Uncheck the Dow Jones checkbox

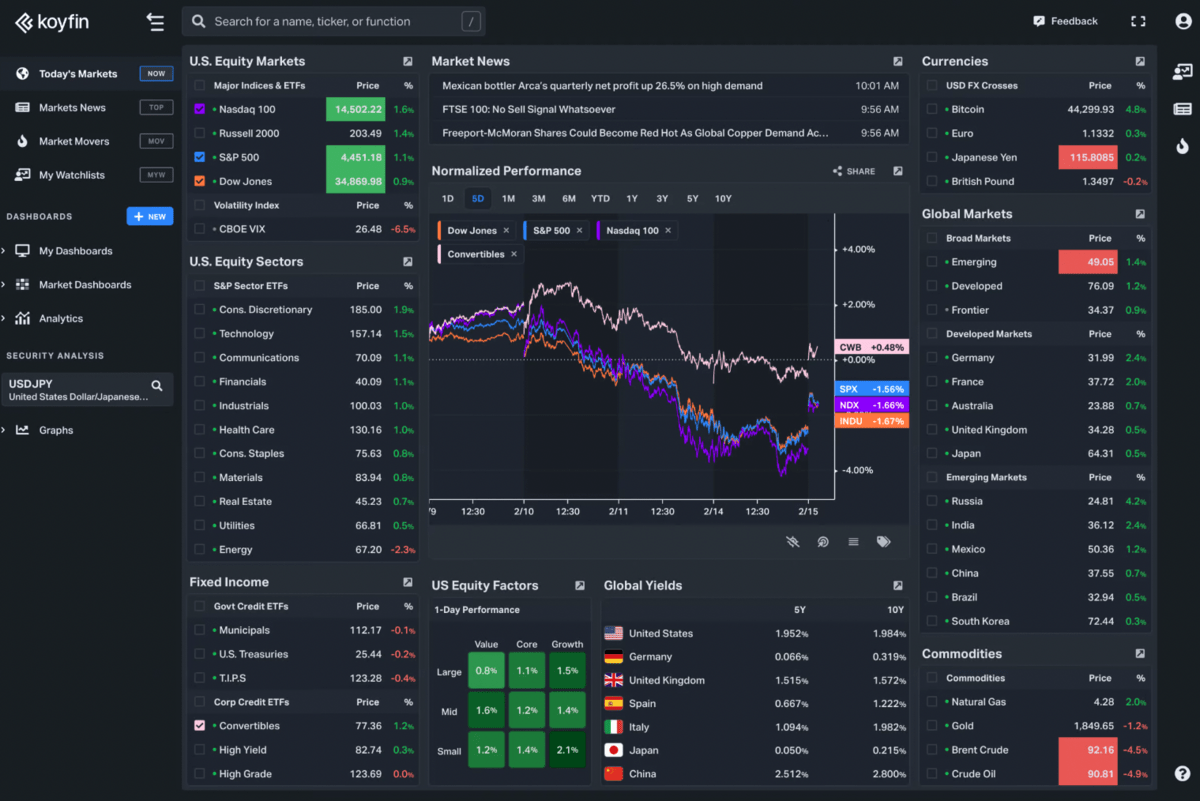click(200, 181)
